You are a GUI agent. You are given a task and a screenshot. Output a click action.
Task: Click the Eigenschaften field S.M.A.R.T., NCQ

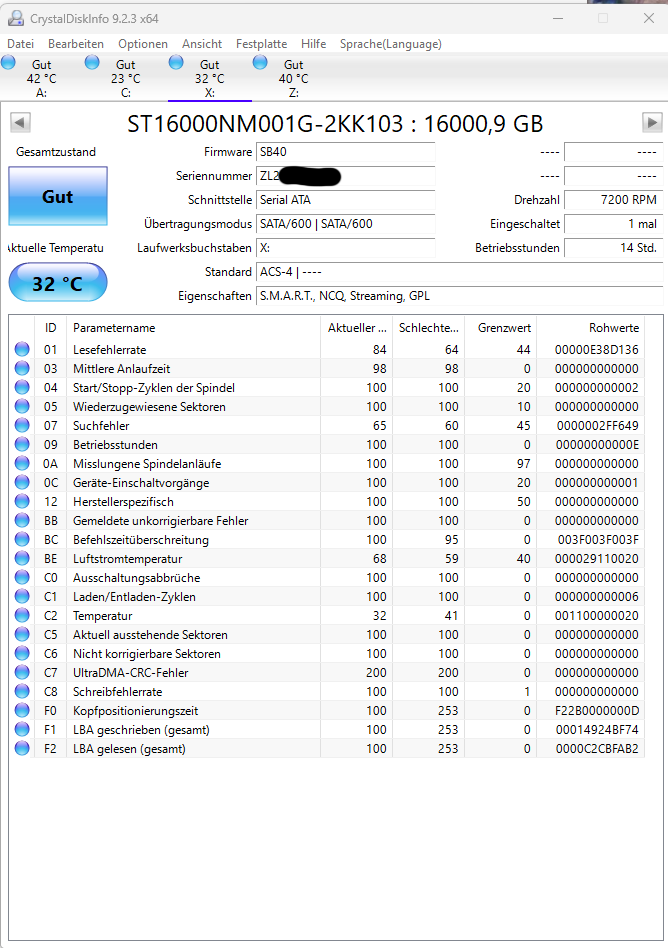(459, 296)
